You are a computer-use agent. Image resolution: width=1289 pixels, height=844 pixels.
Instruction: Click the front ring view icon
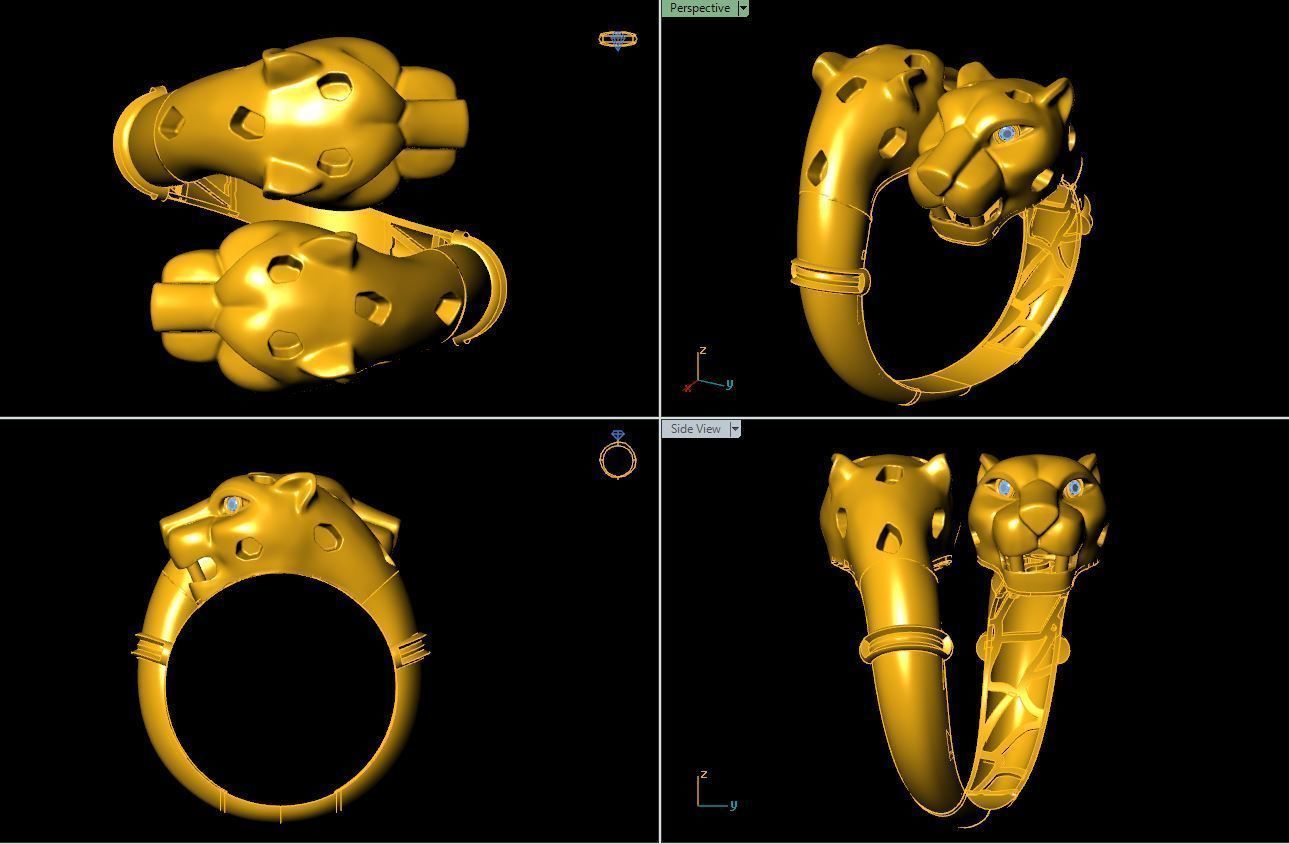coord(618,455)
